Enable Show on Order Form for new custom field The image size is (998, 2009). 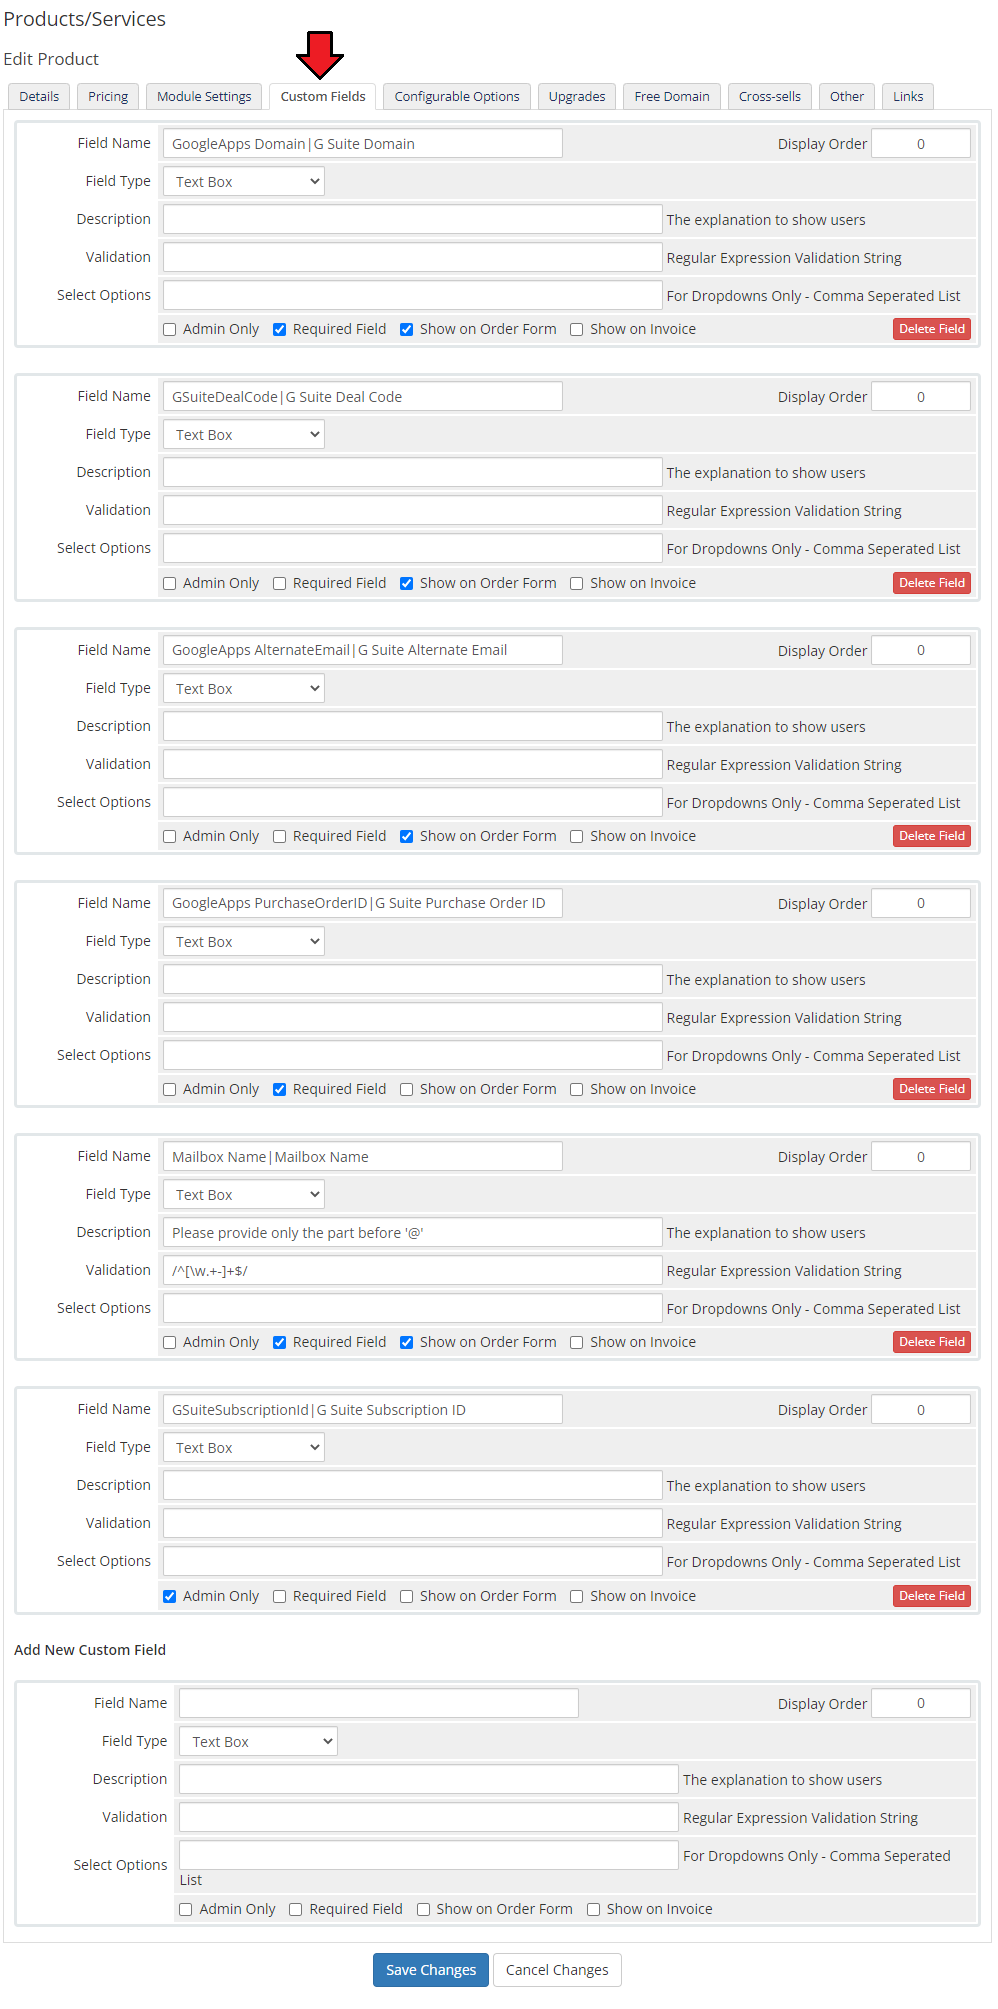[424, 1910]
